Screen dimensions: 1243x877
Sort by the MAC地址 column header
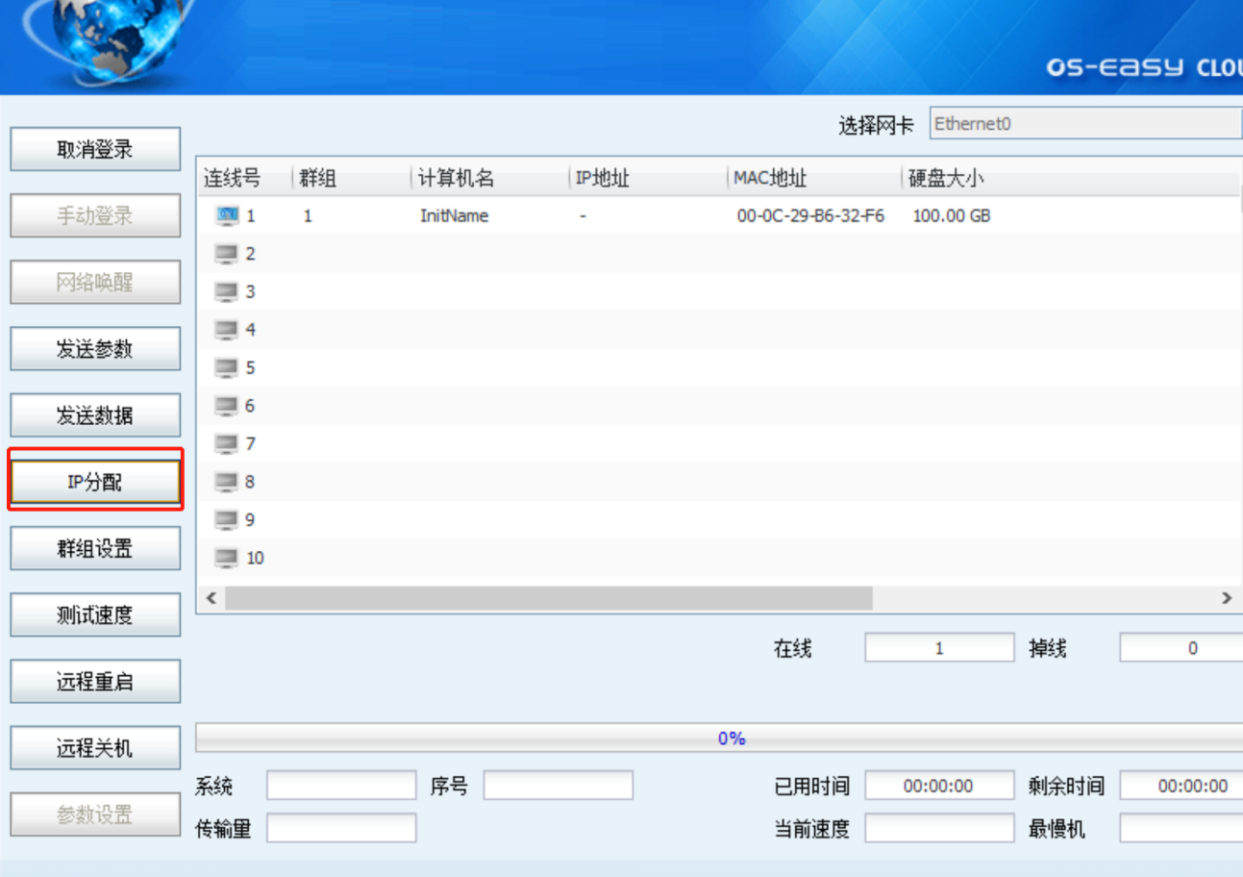tap(770, 179)
